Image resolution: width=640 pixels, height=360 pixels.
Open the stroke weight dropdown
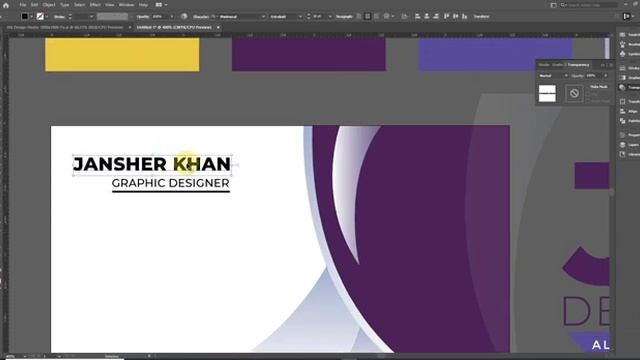point(91,17)
